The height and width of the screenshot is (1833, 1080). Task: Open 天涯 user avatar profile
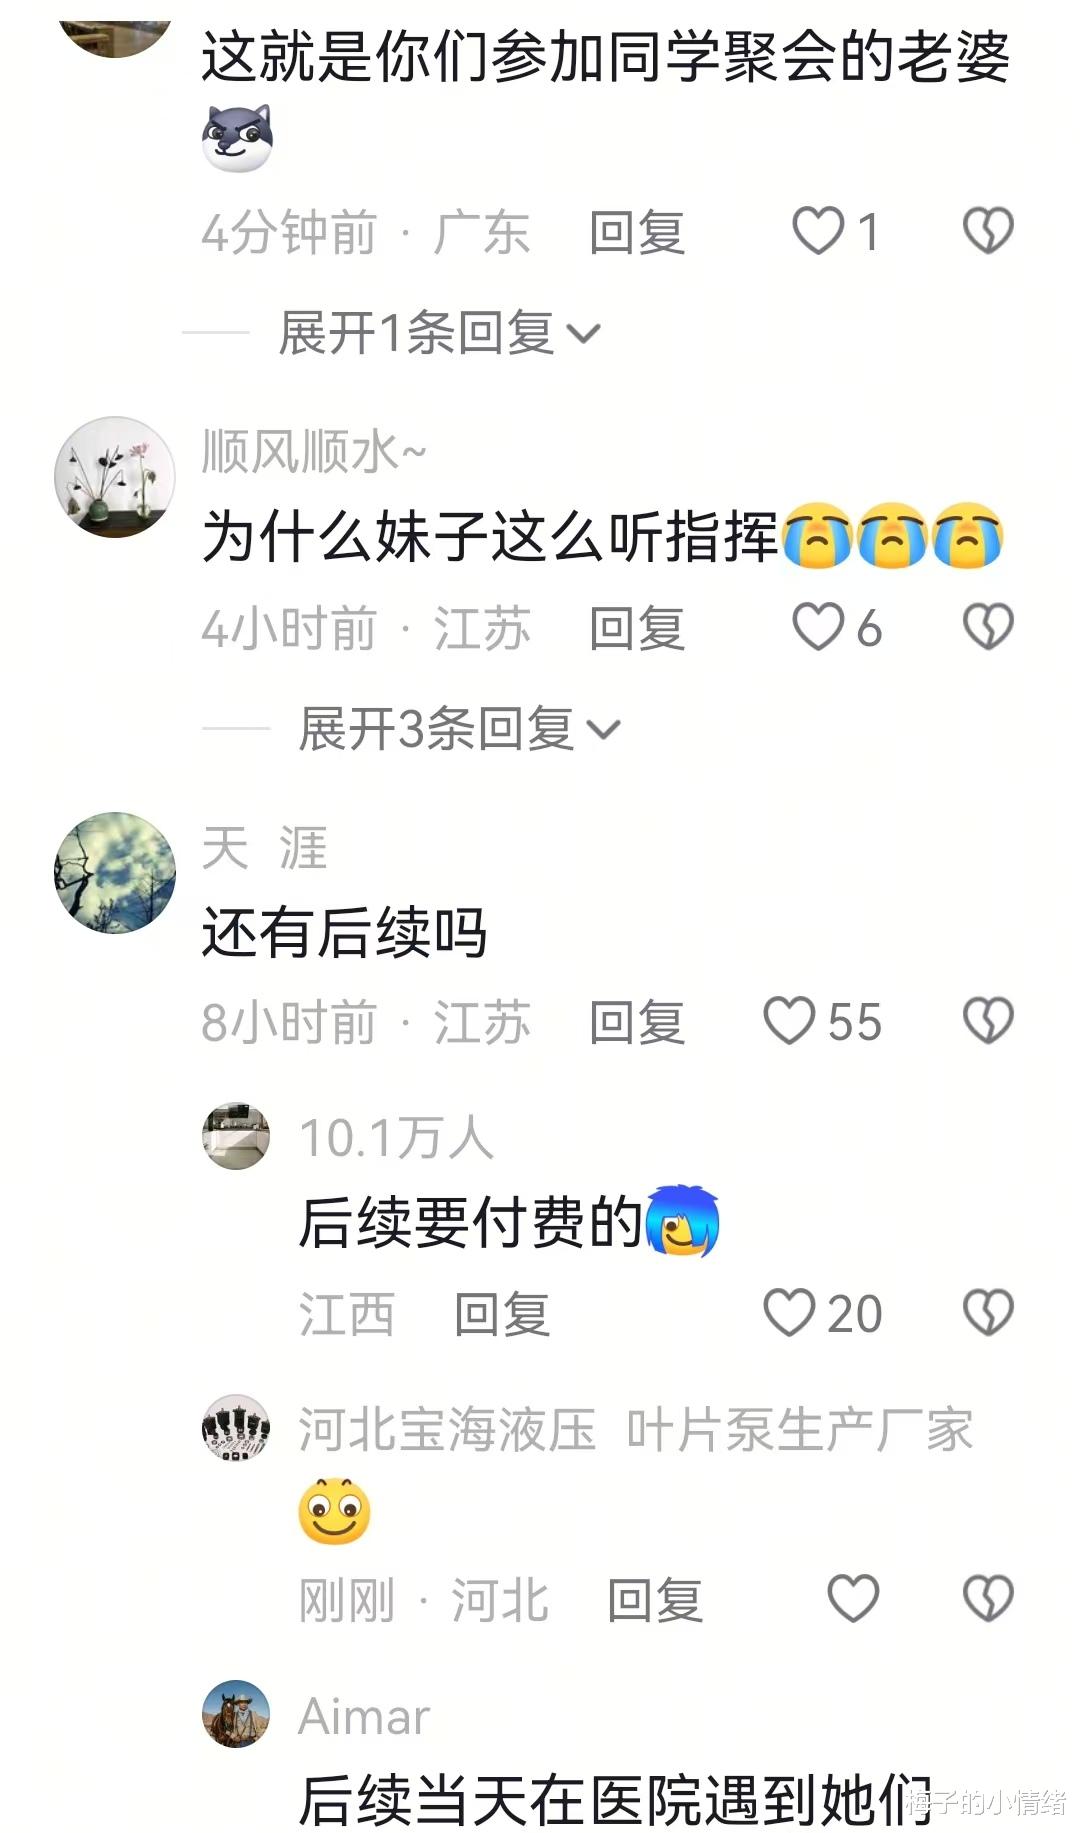[x=115, y=873]
